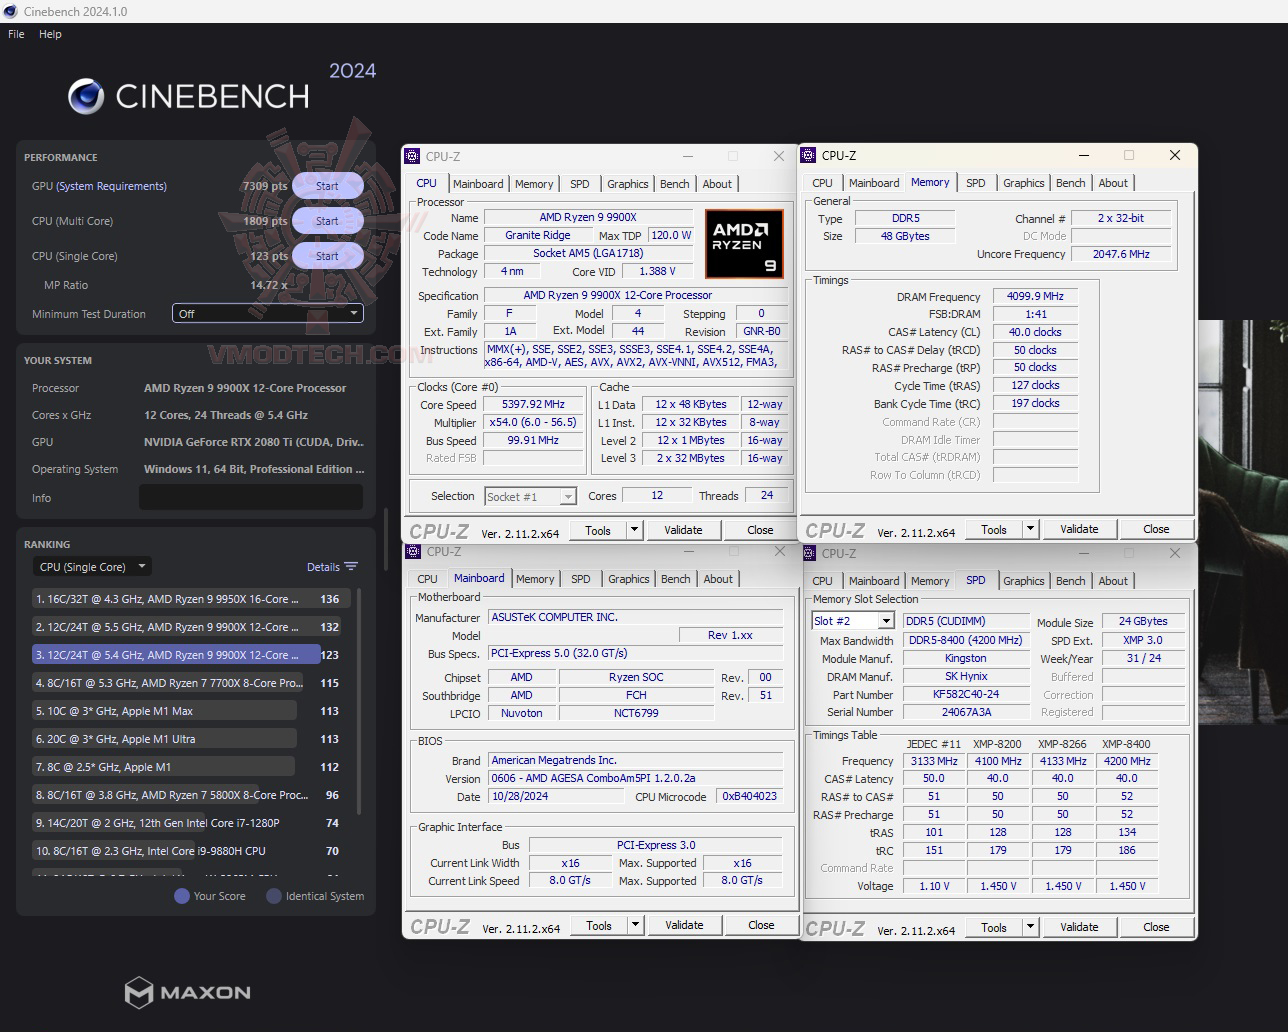The image size is (1288, 1032).
Task: Start the CPU (Single Core) benchmark
Action: click(327, 256)
